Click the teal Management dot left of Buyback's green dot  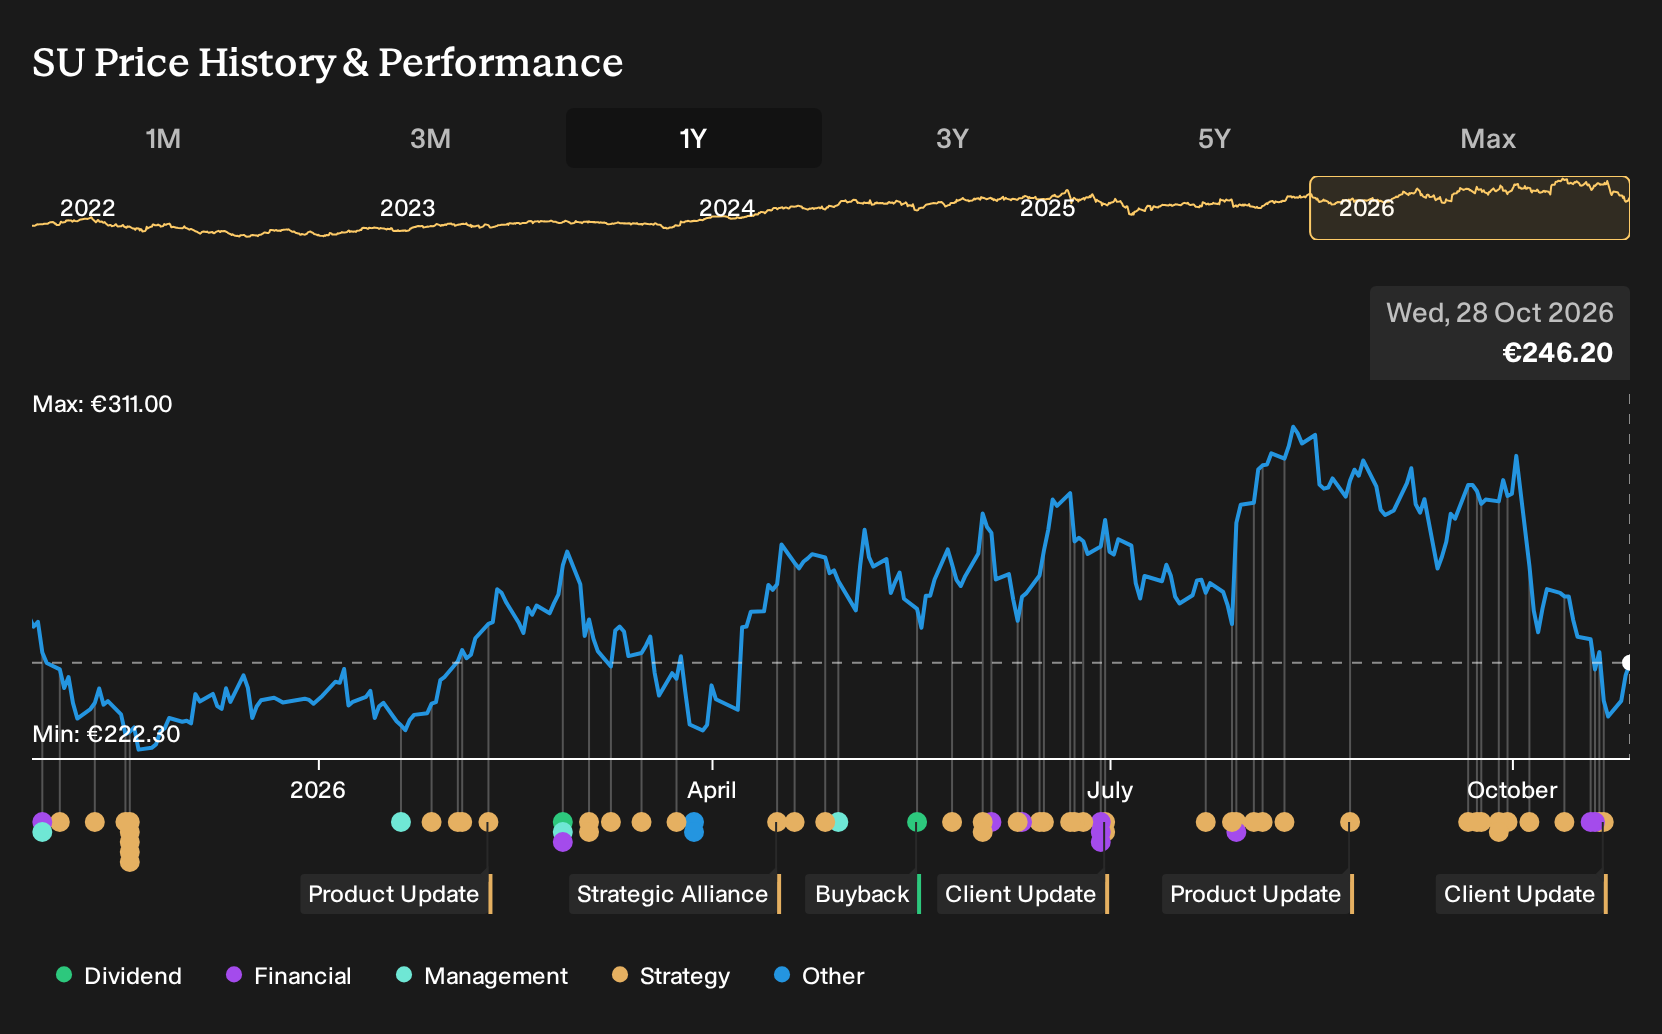pos(838,822)
